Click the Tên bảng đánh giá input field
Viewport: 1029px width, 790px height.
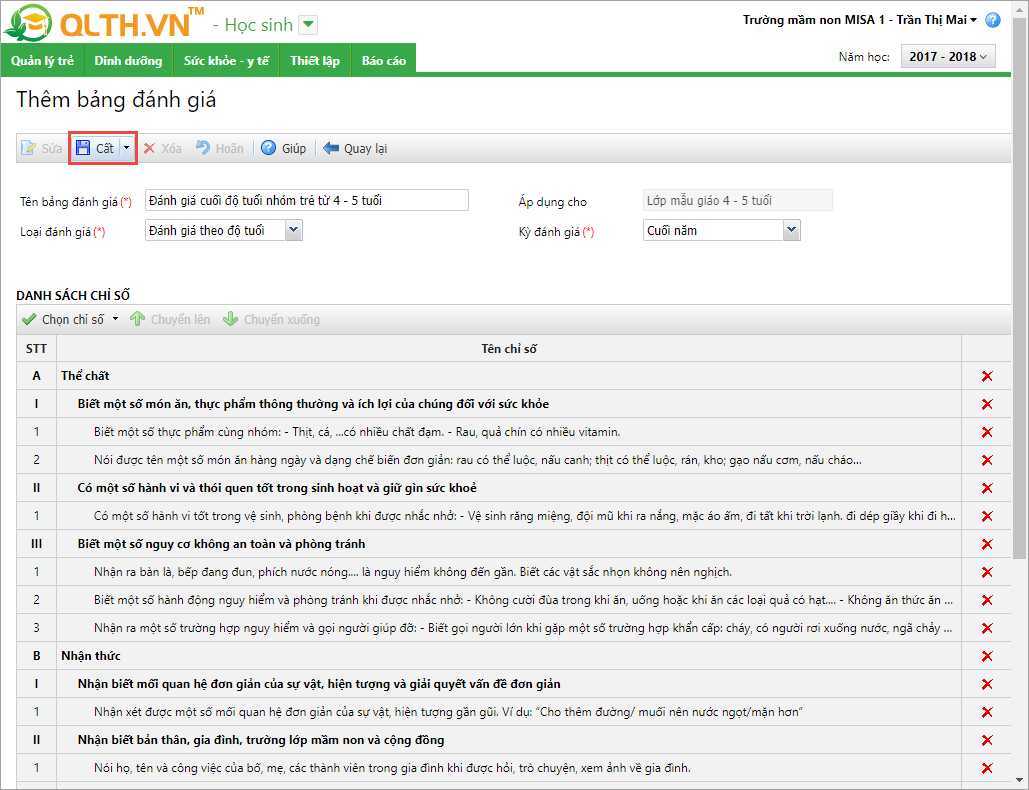point(306,200)
